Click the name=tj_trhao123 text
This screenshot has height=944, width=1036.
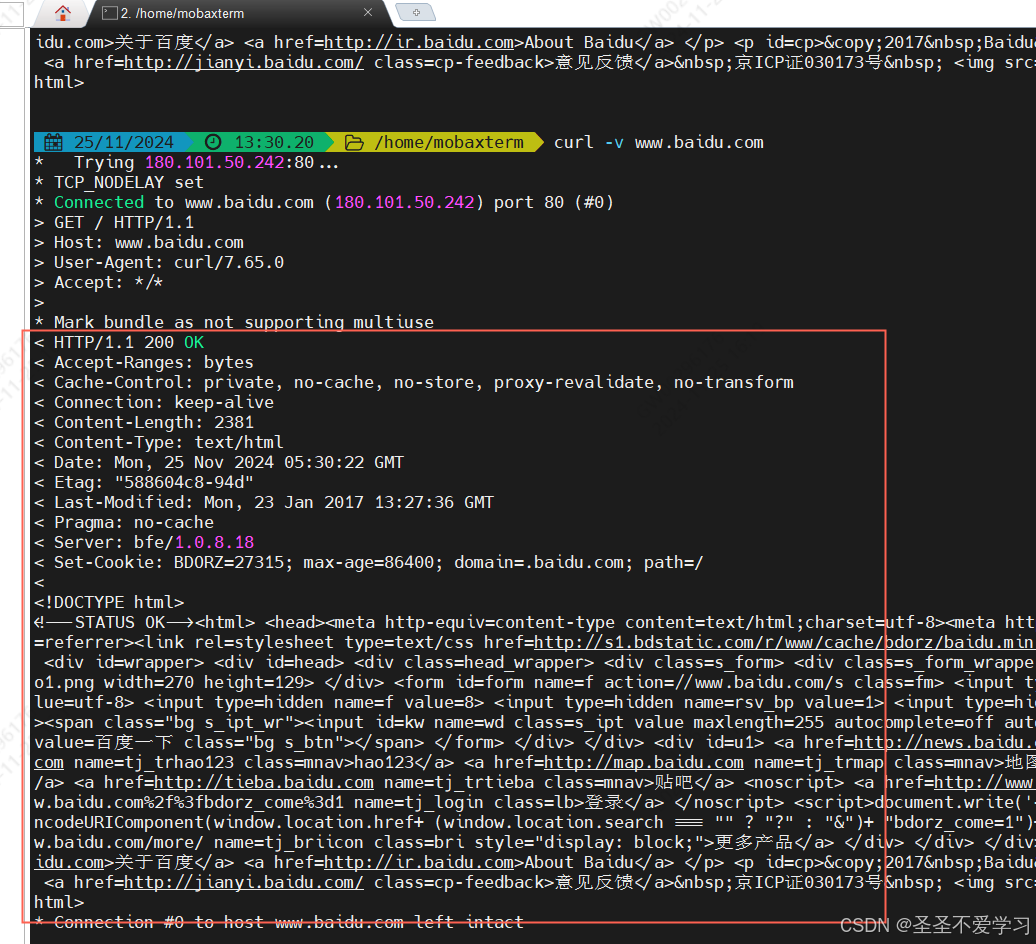pyautogui.click(x=153, y=762)
